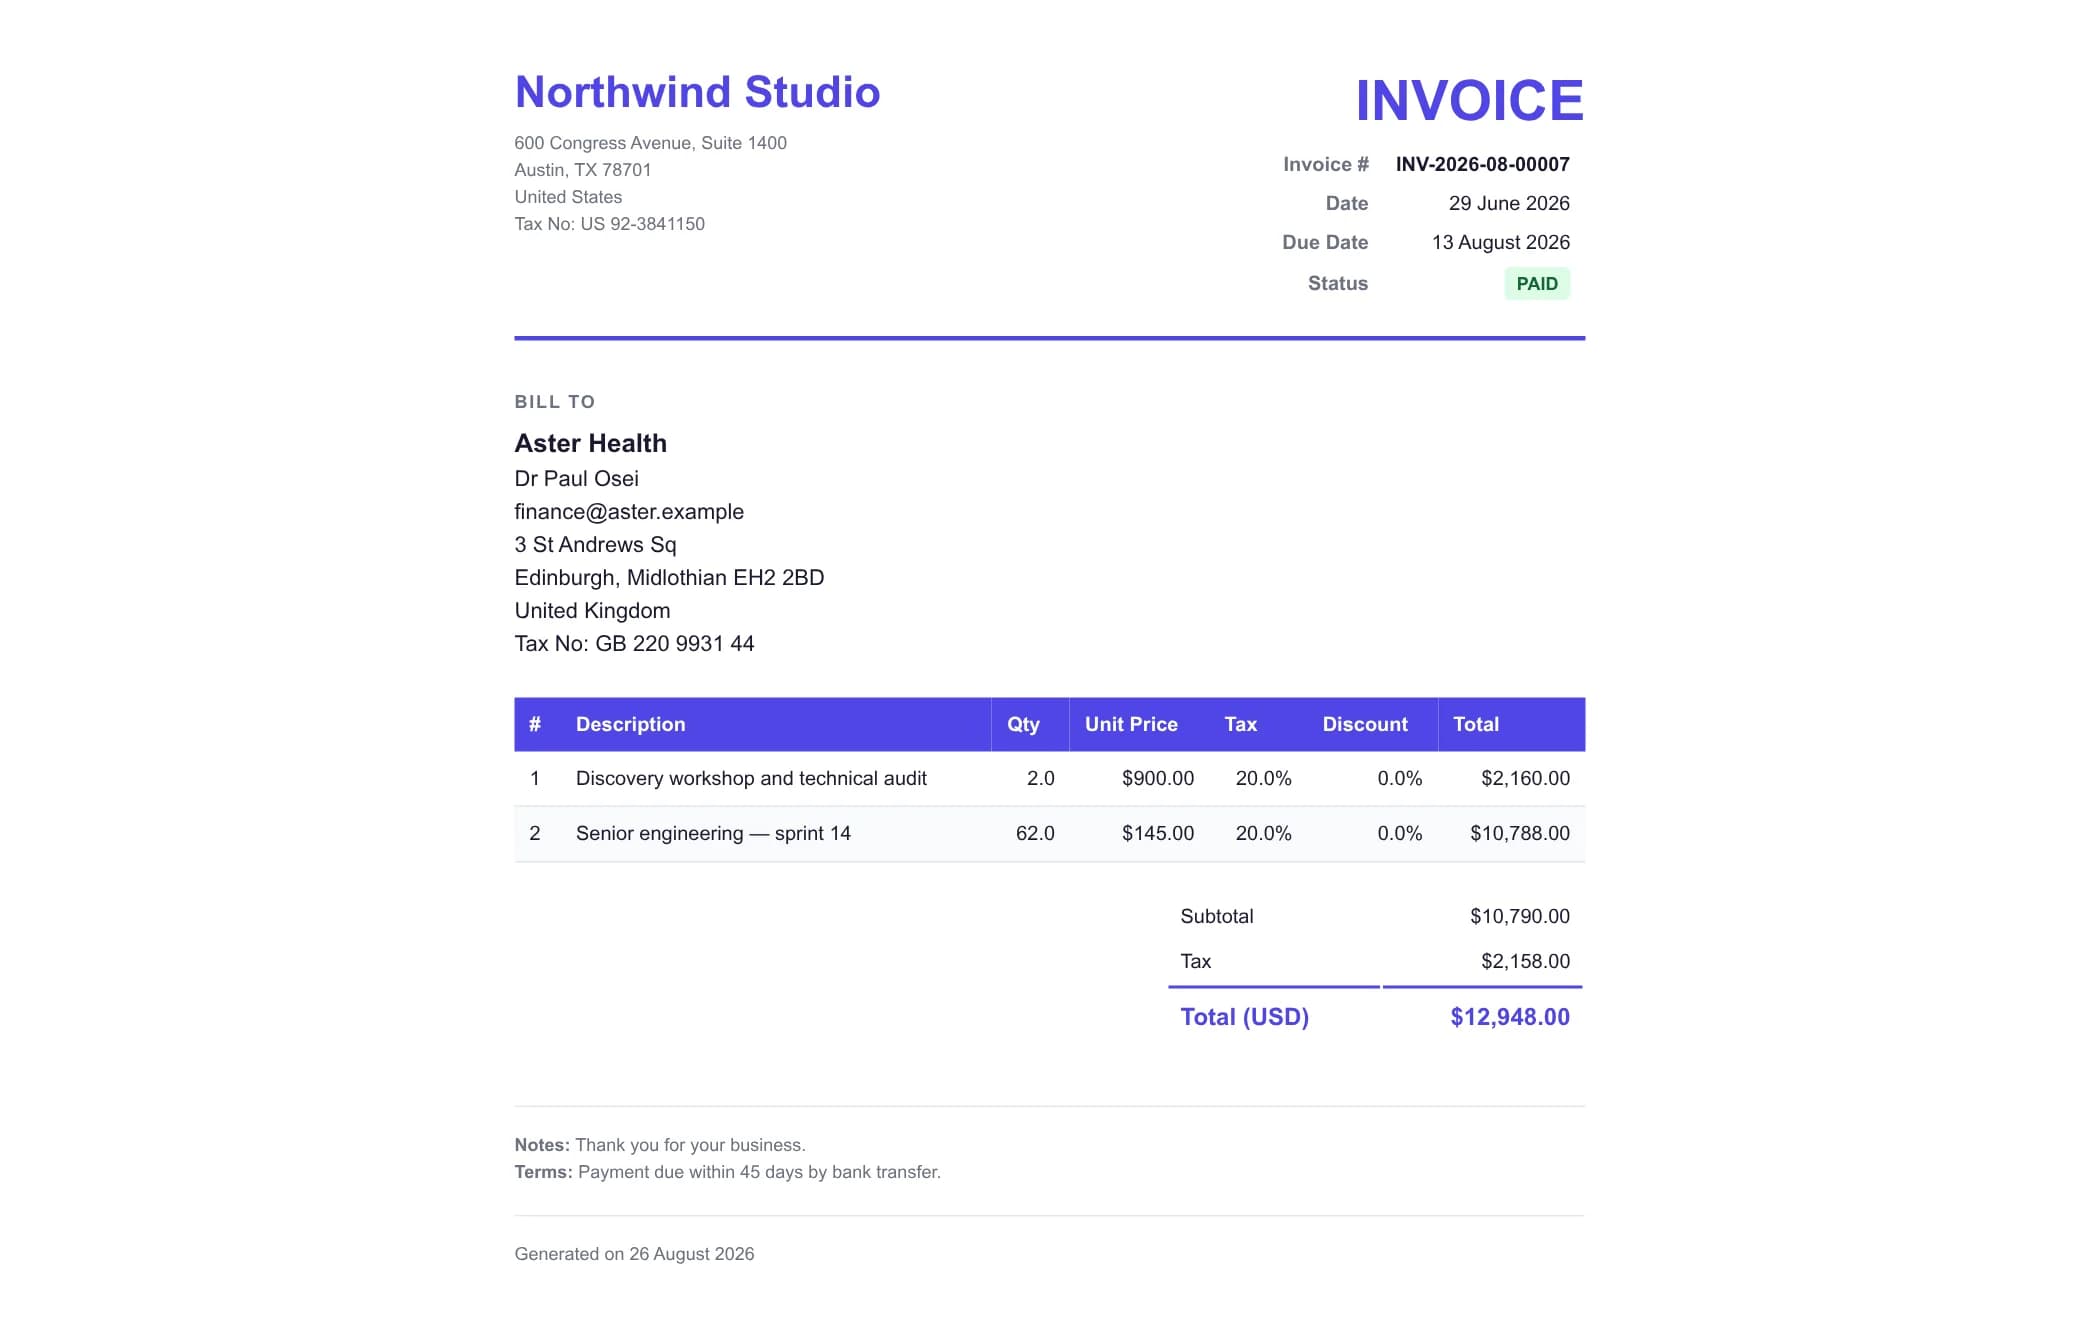Click Generated on 26 August 2026
2100x1328 pixels.
[x=634, y=1254]
